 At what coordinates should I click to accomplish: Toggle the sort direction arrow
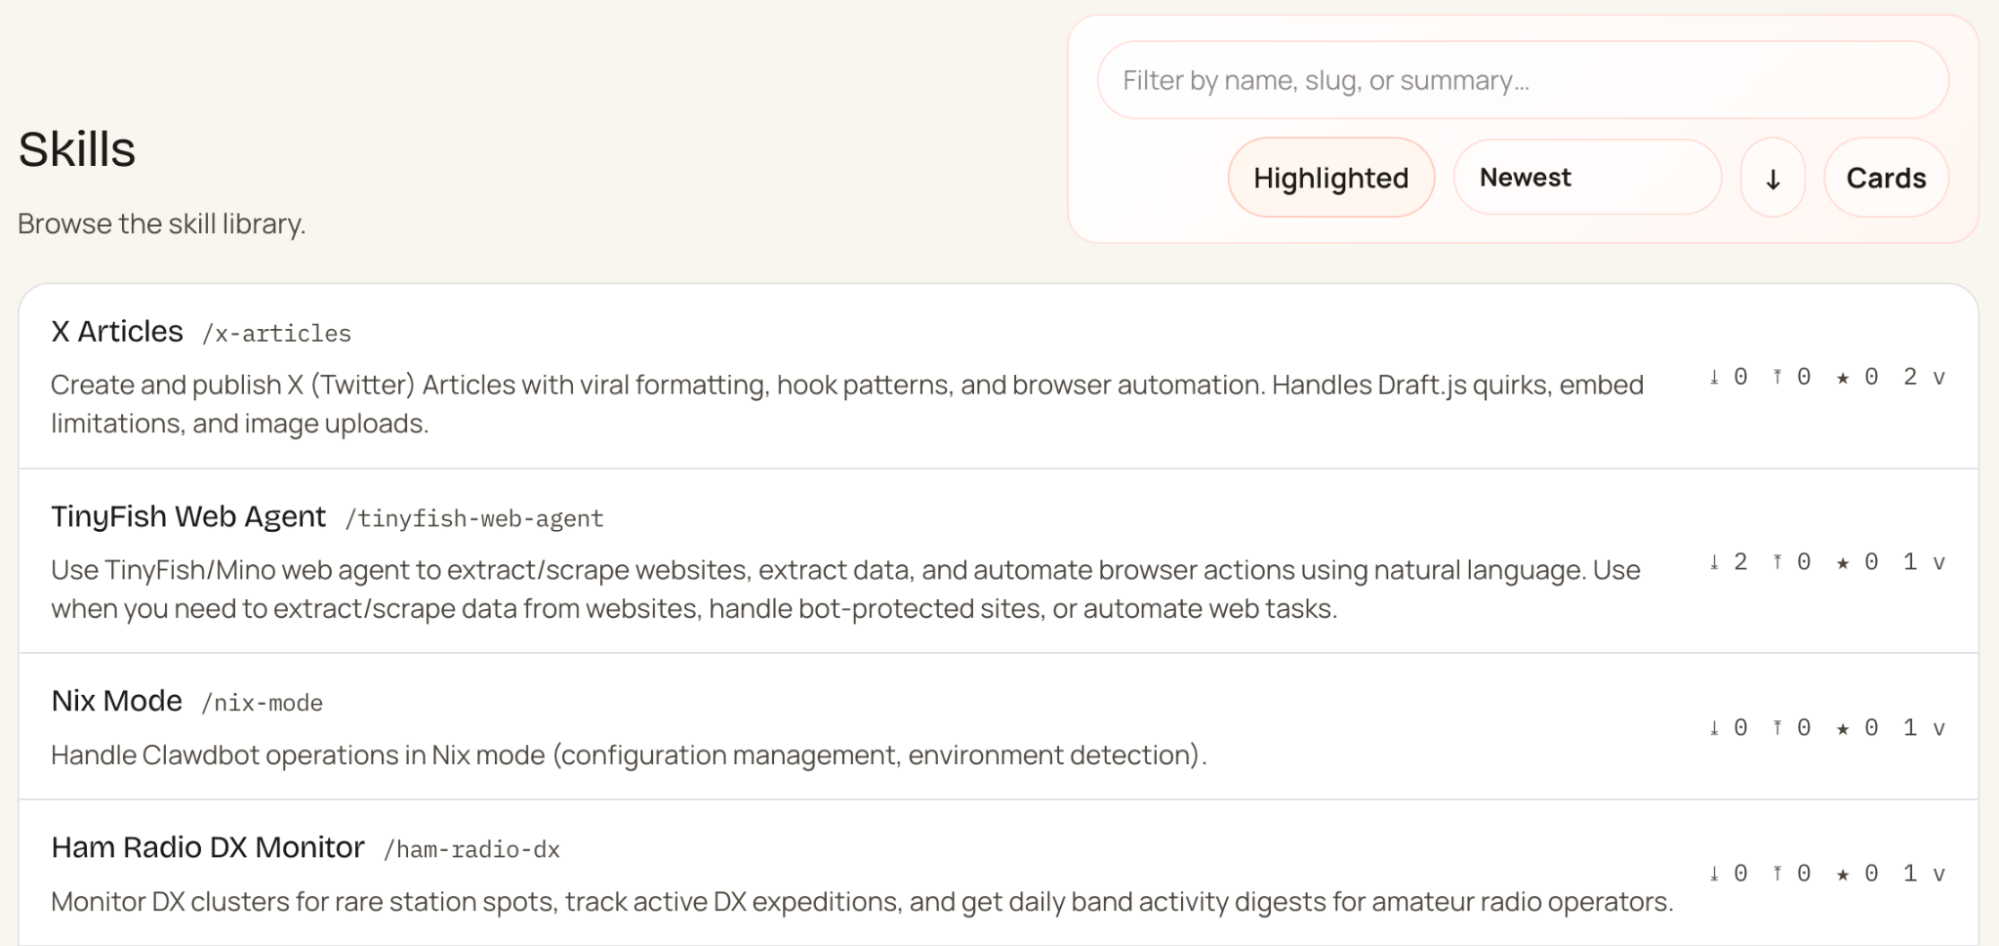click(1773, 177)
